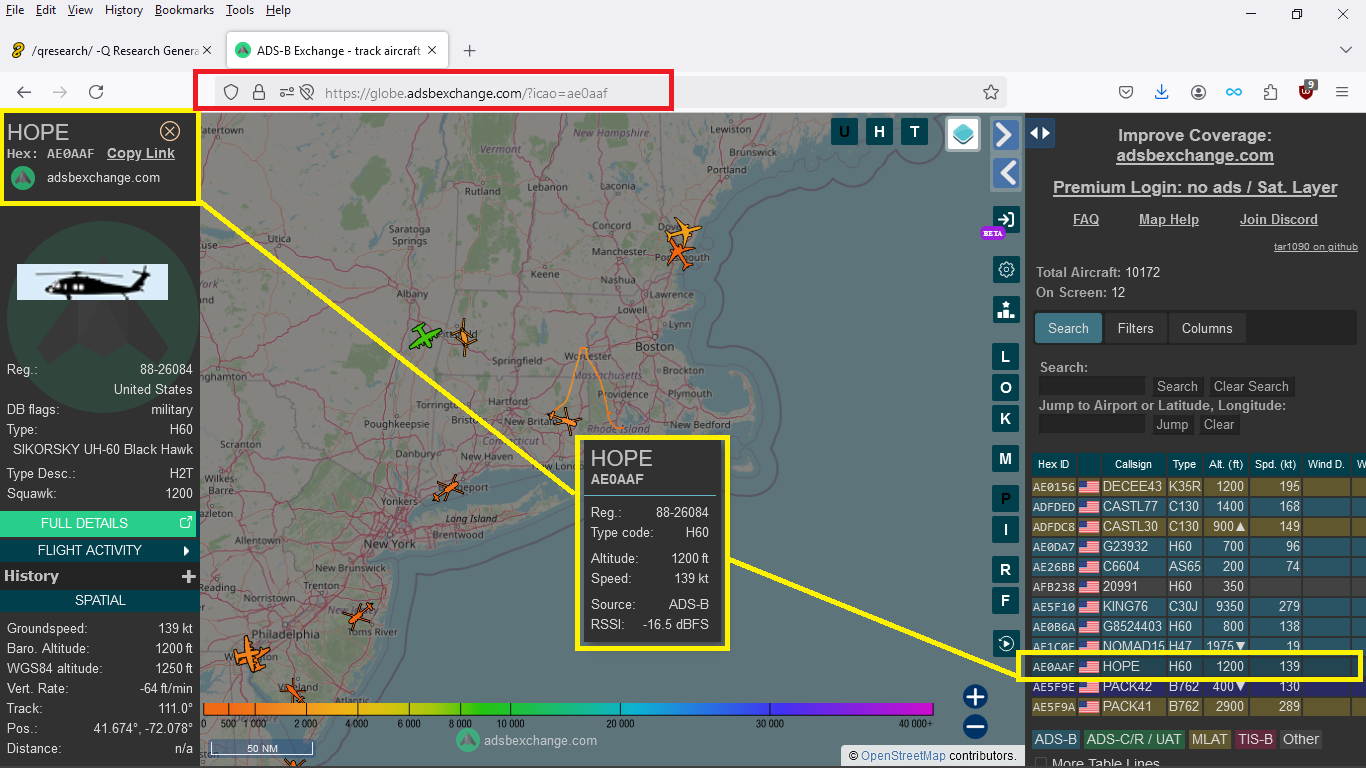The image size is (1366, 768).
Task: Toggle the O map button
Action: tap(1006, 388)
